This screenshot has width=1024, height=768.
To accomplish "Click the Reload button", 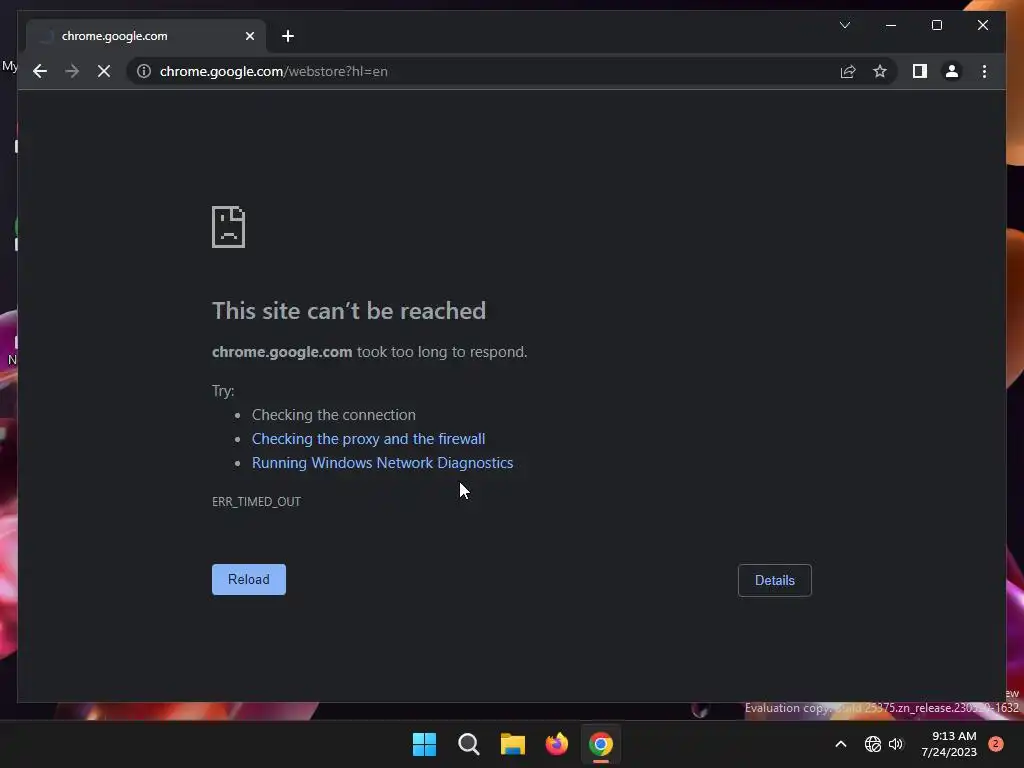I will click(249, 579).
